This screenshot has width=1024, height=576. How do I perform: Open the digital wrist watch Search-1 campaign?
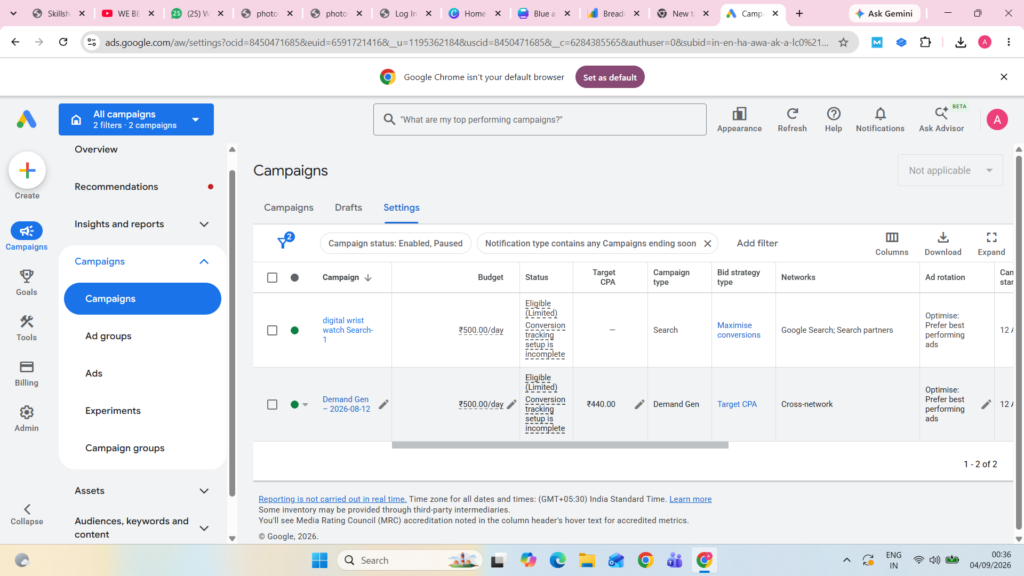point(347,330)
